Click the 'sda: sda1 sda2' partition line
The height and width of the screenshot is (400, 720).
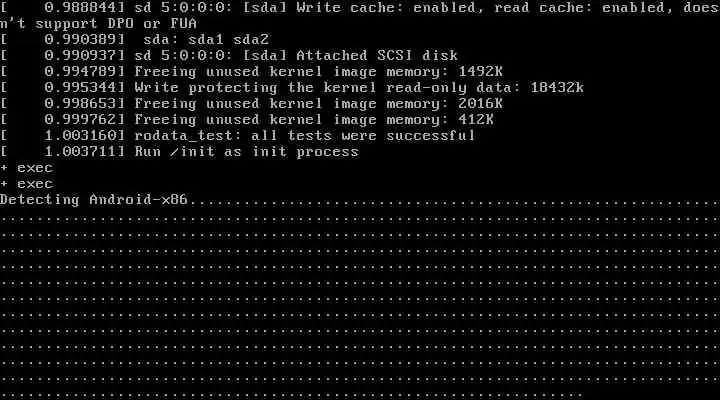(206, 39)
